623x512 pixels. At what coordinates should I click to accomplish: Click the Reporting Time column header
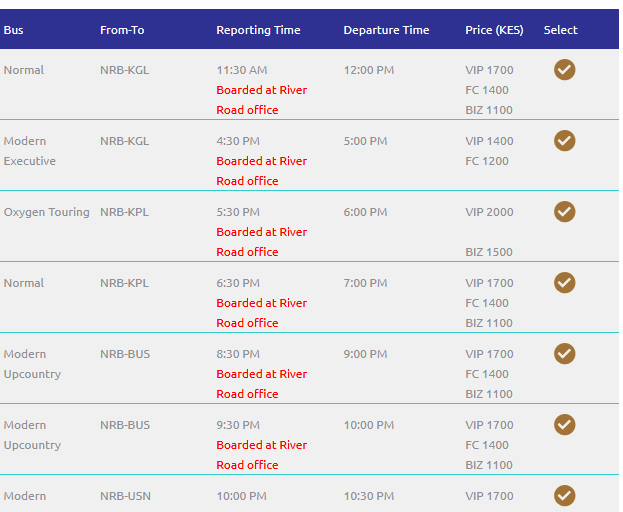(258, 30)
